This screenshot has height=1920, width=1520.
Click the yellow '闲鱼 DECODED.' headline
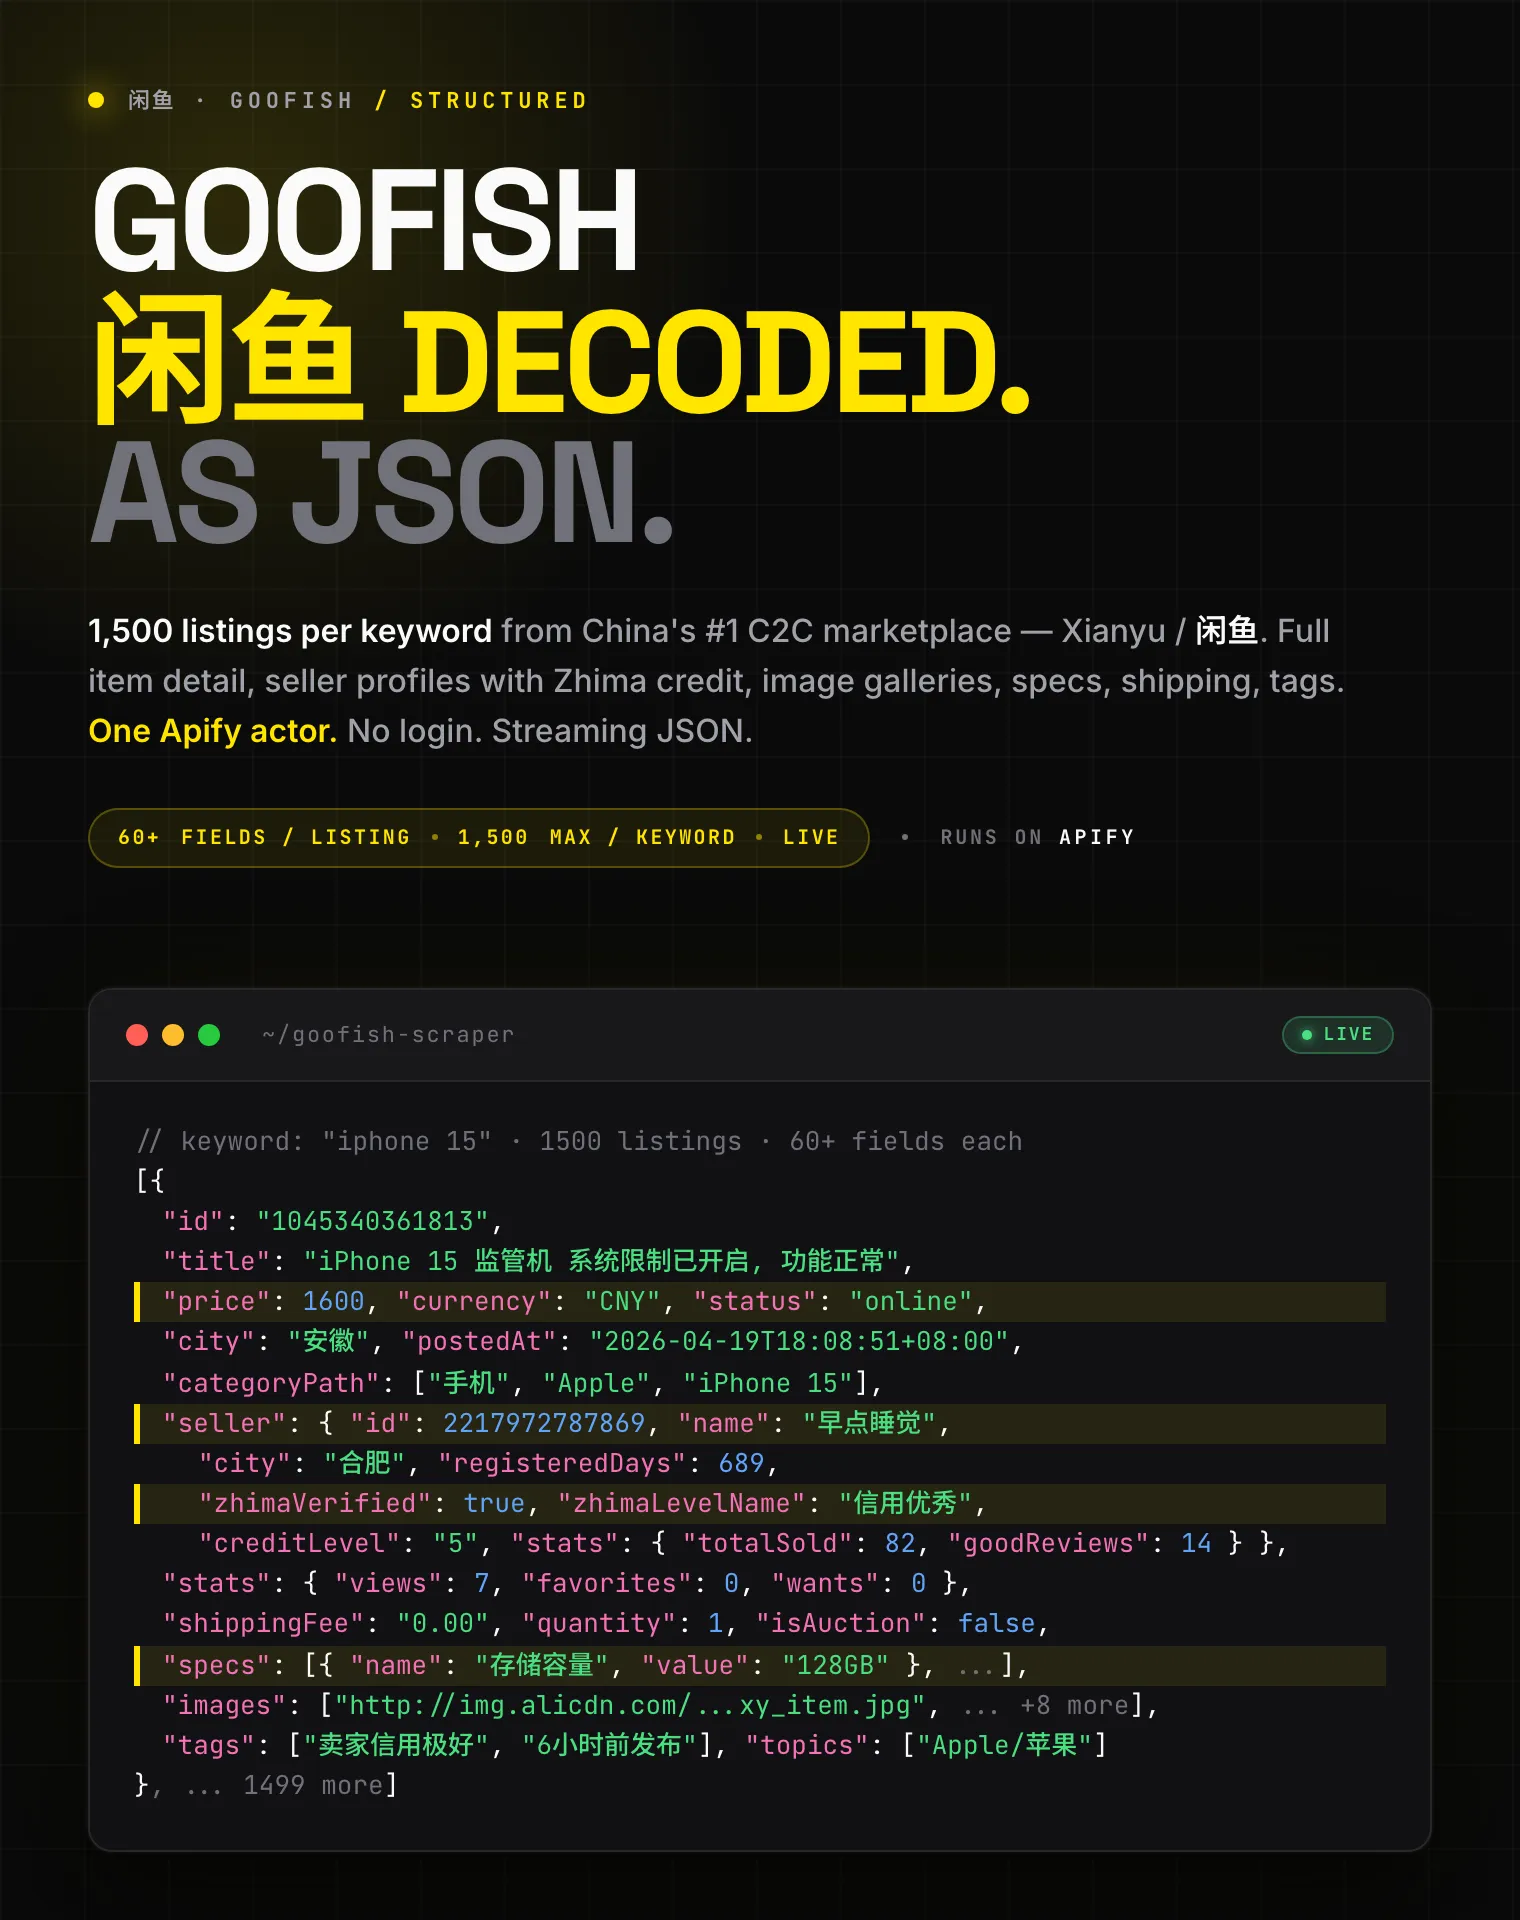562,360
